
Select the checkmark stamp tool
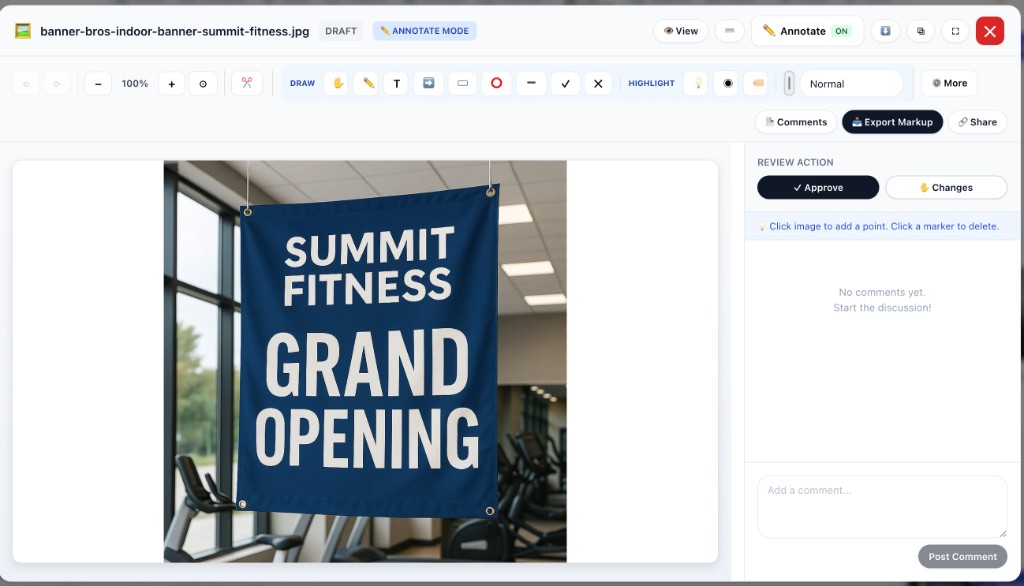click(x=565, y=83)
